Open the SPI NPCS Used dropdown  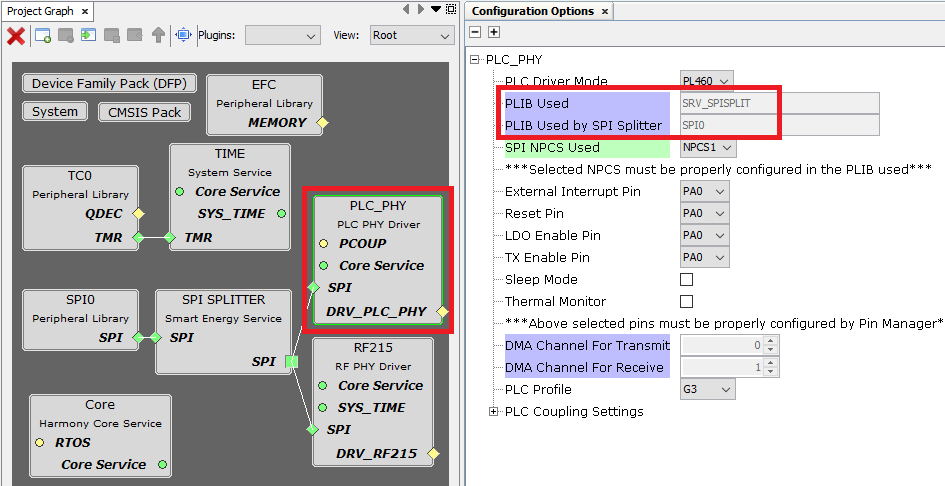[x=708, y=148]
